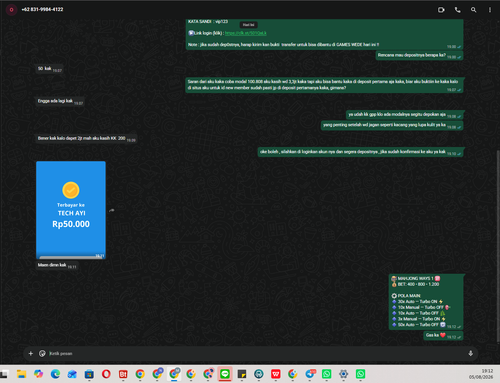Select the 'Bener kak kalo dapet 2jt' message
The width and height of the screenshot is (500, 383).
tap(86, 138)
